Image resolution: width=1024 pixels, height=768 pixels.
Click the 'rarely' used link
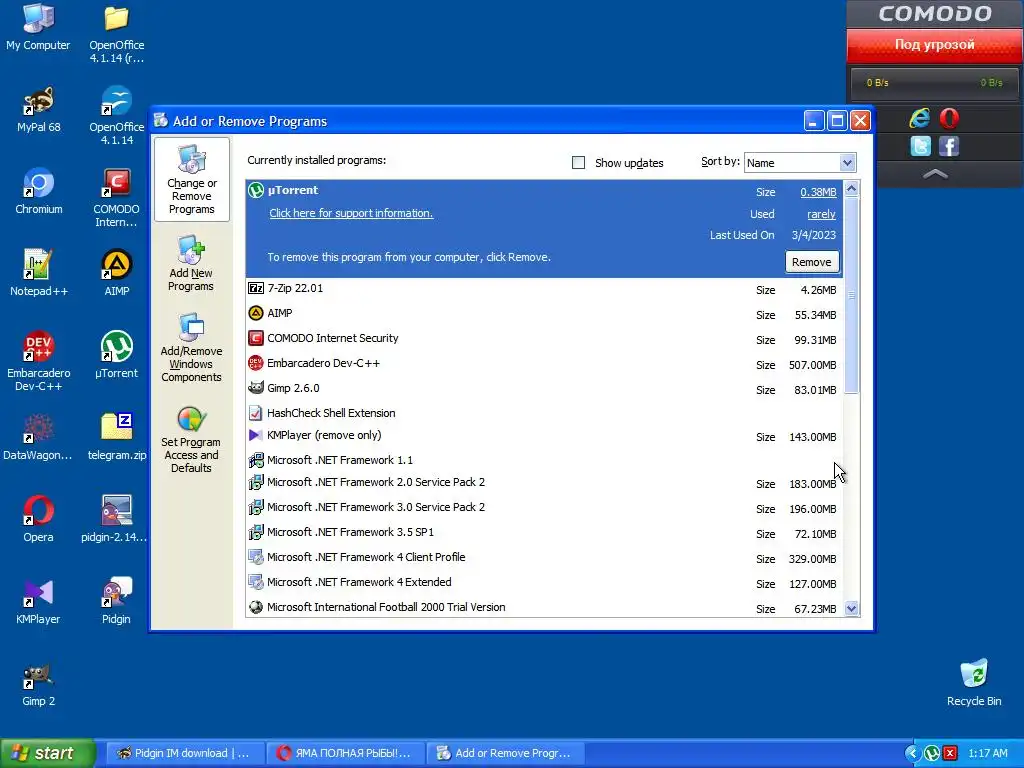coord(821,214)
